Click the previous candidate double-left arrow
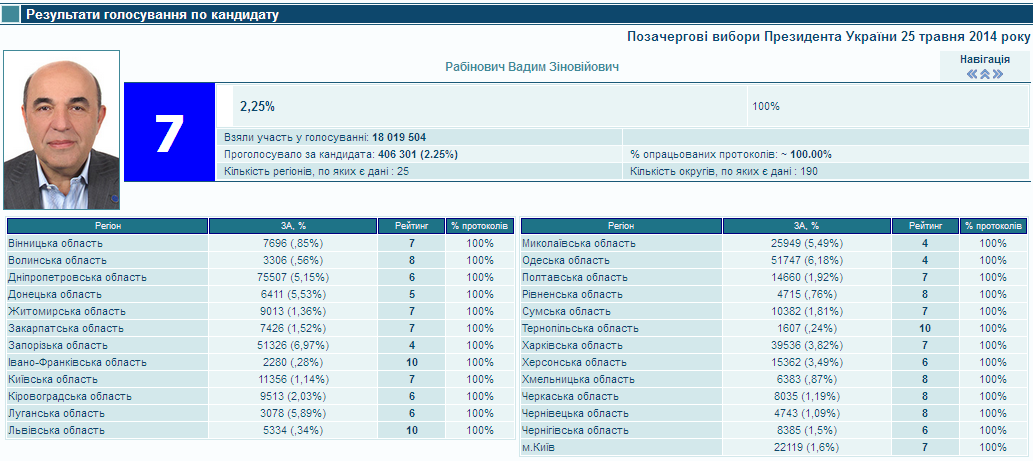This screenshot has width=1033, height=461. [972, 74]
